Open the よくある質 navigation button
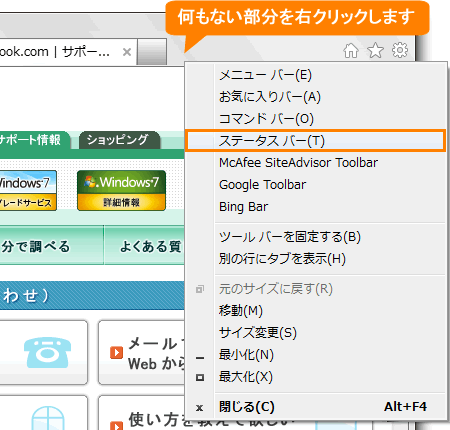Viewport: 450px width, 430px height. click(x=144, y=245)
